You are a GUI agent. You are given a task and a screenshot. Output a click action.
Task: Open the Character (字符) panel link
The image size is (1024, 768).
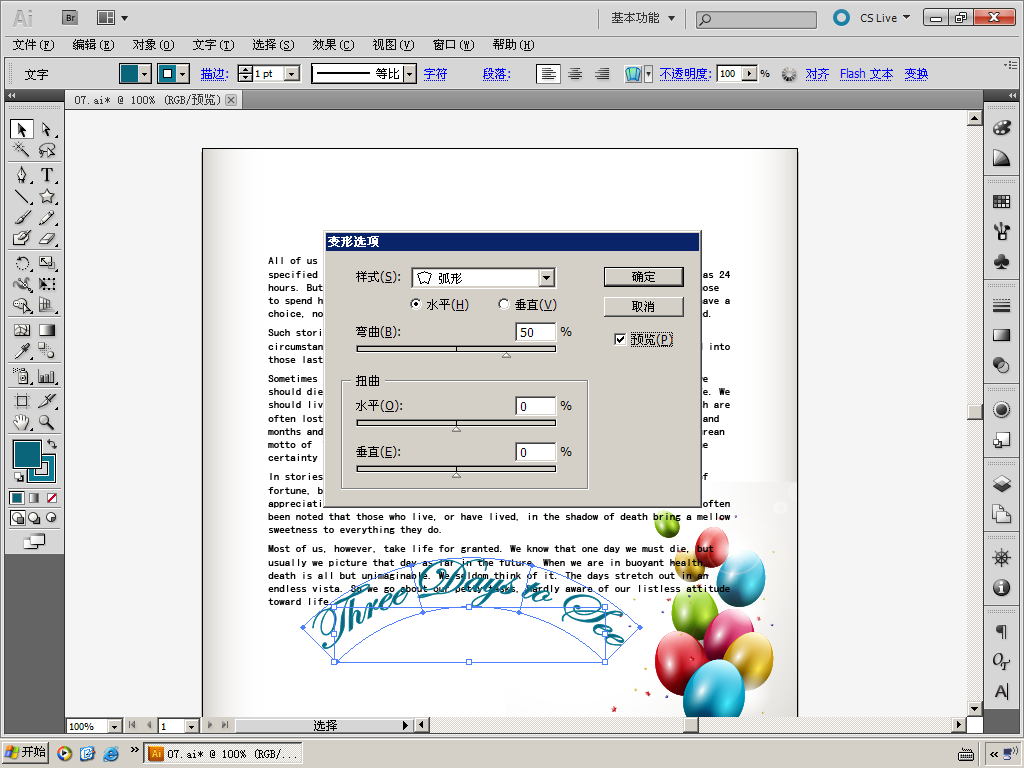436,74
